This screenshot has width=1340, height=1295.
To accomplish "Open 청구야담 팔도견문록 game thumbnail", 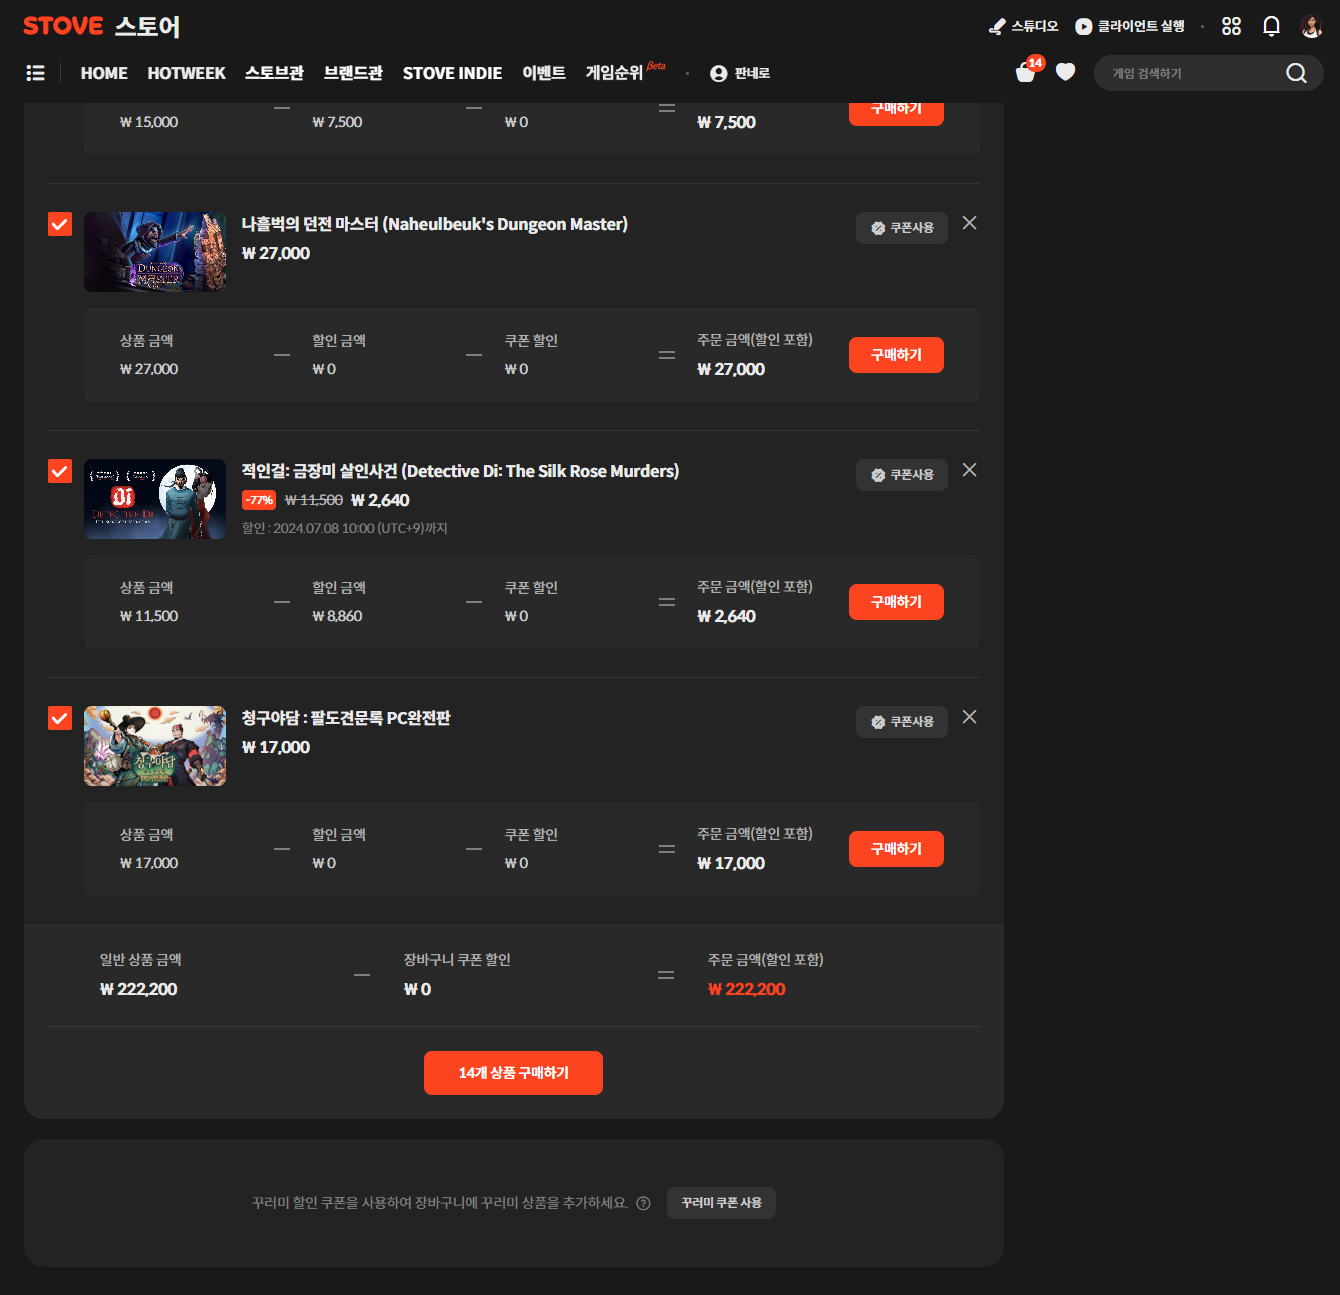I will click(155, 746).
